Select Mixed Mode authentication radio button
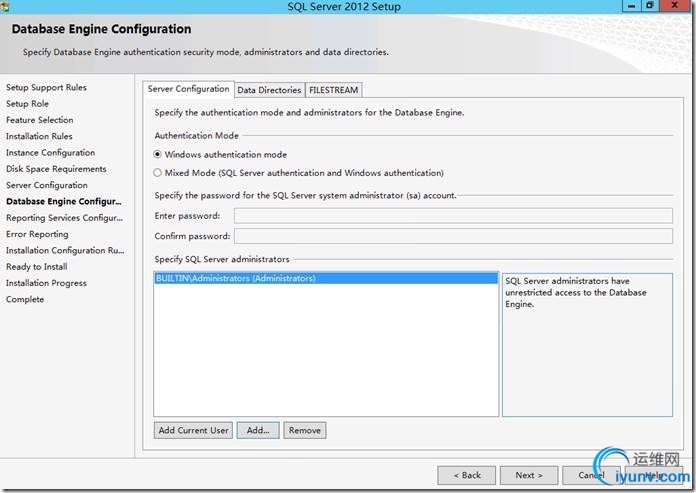The image size is (696, 493). click(x=157, y=173)
